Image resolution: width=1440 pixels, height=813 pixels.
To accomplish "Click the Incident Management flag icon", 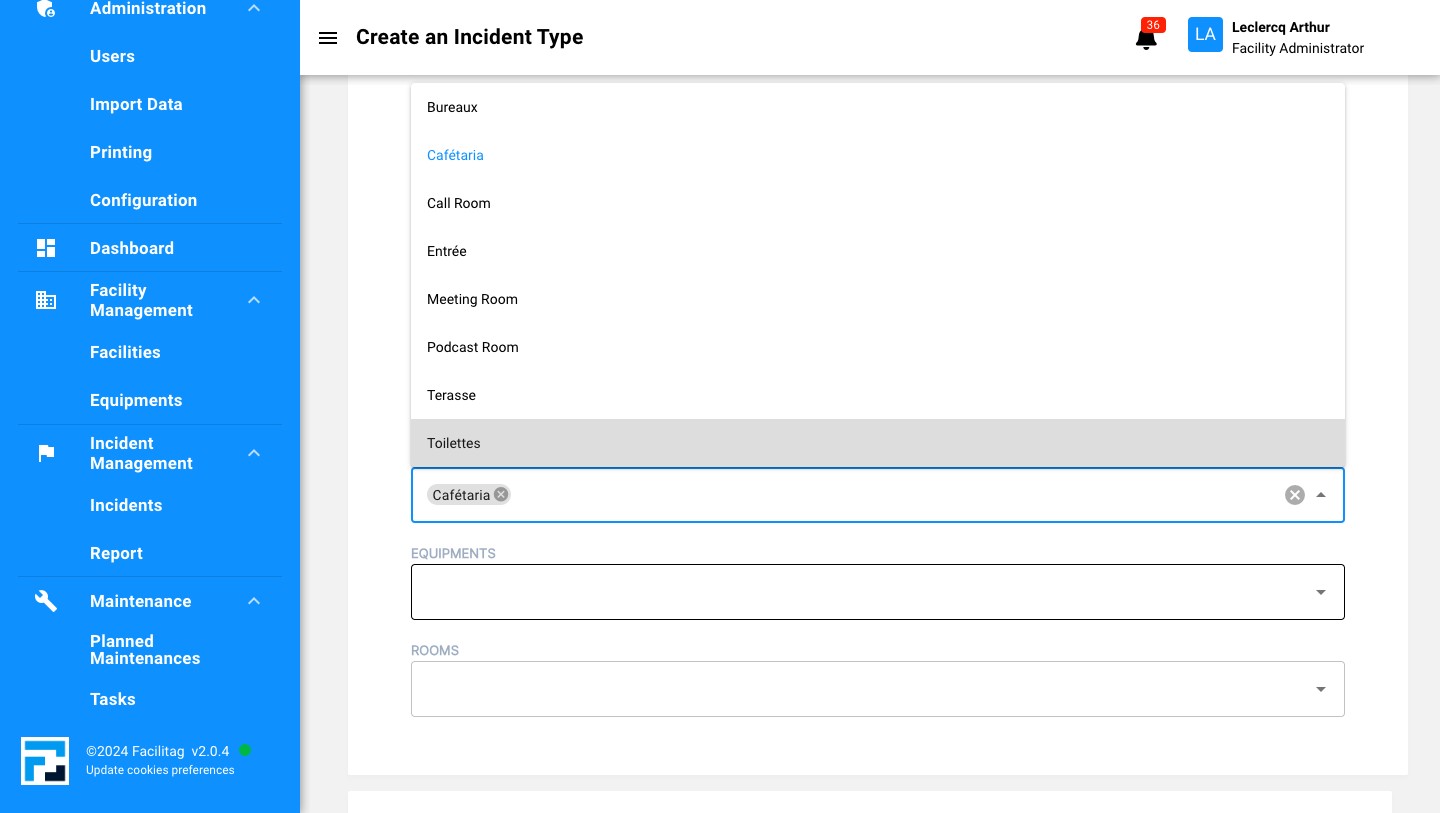I will (x=46, y=453).
